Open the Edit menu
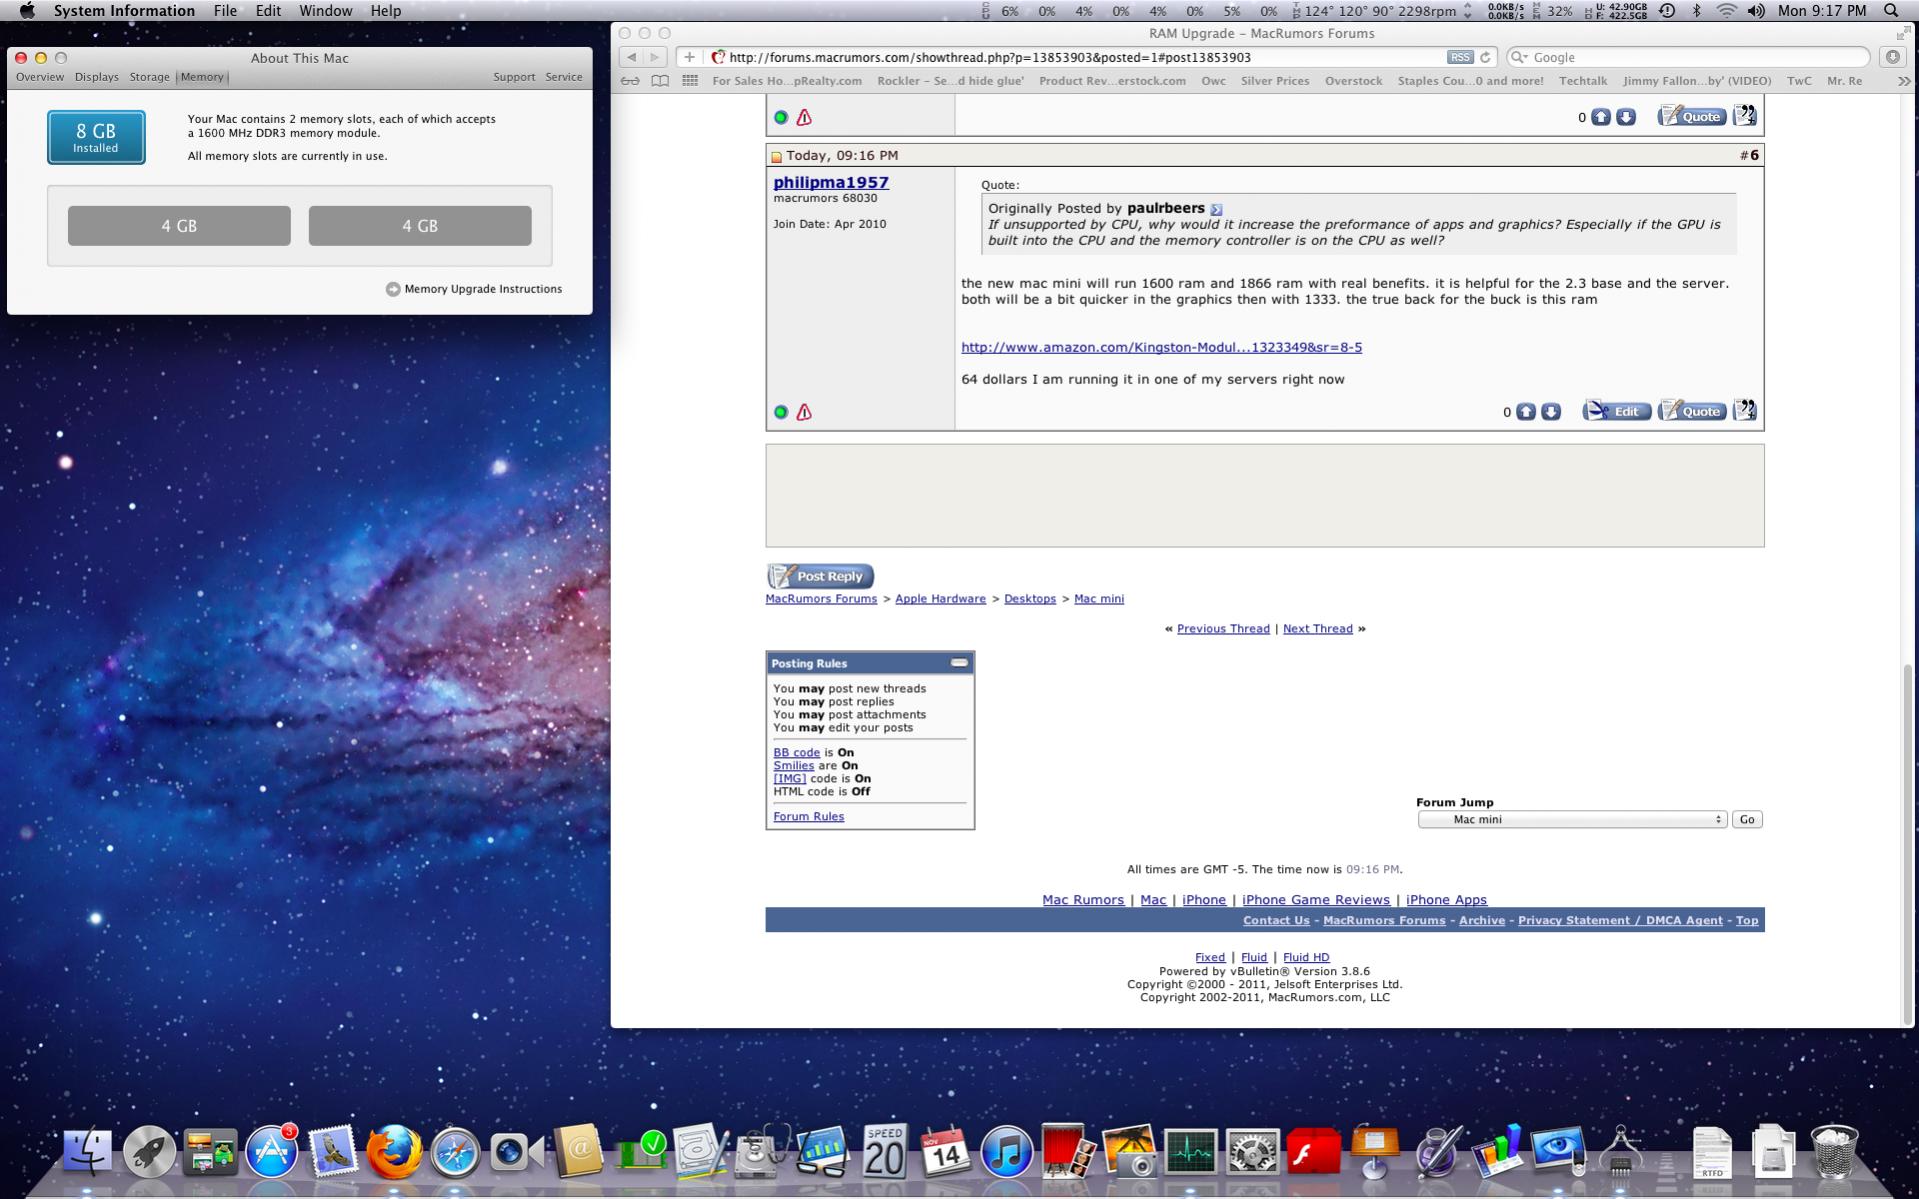 tap(268, 11)
